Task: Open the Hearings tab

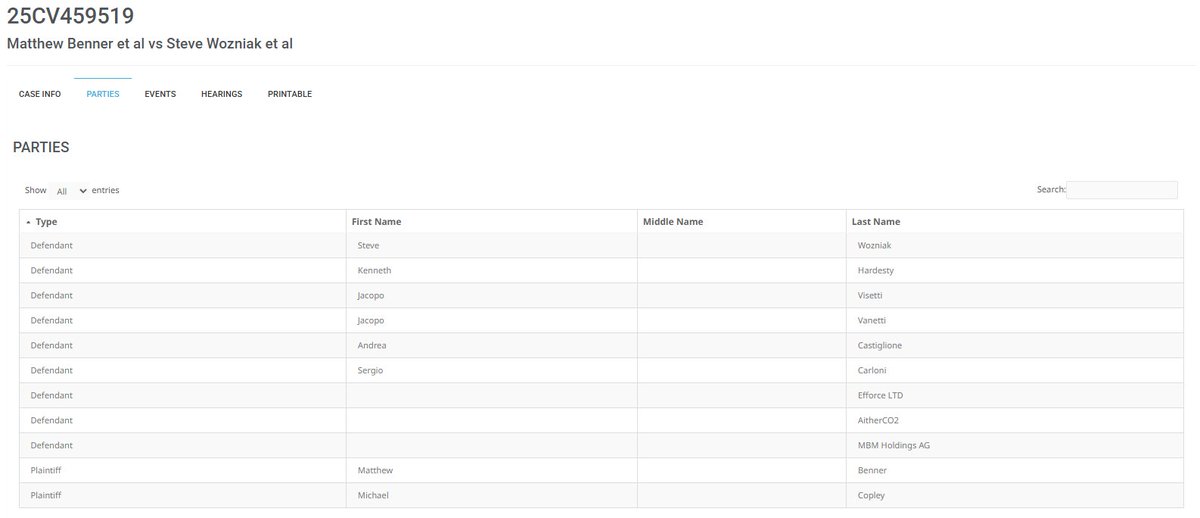Action: click(222, 94)
